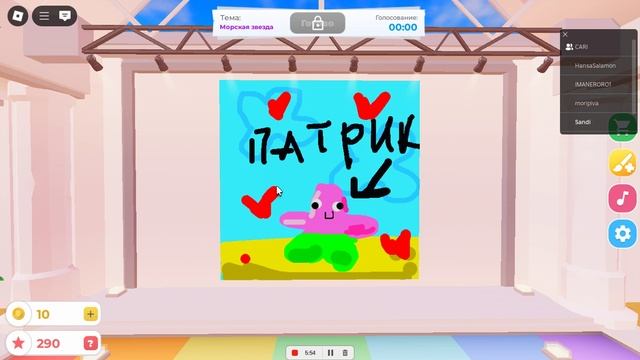Screen dimensions: 640x360
Task: Delete the recording with trash icon
Action: [345, 353]
